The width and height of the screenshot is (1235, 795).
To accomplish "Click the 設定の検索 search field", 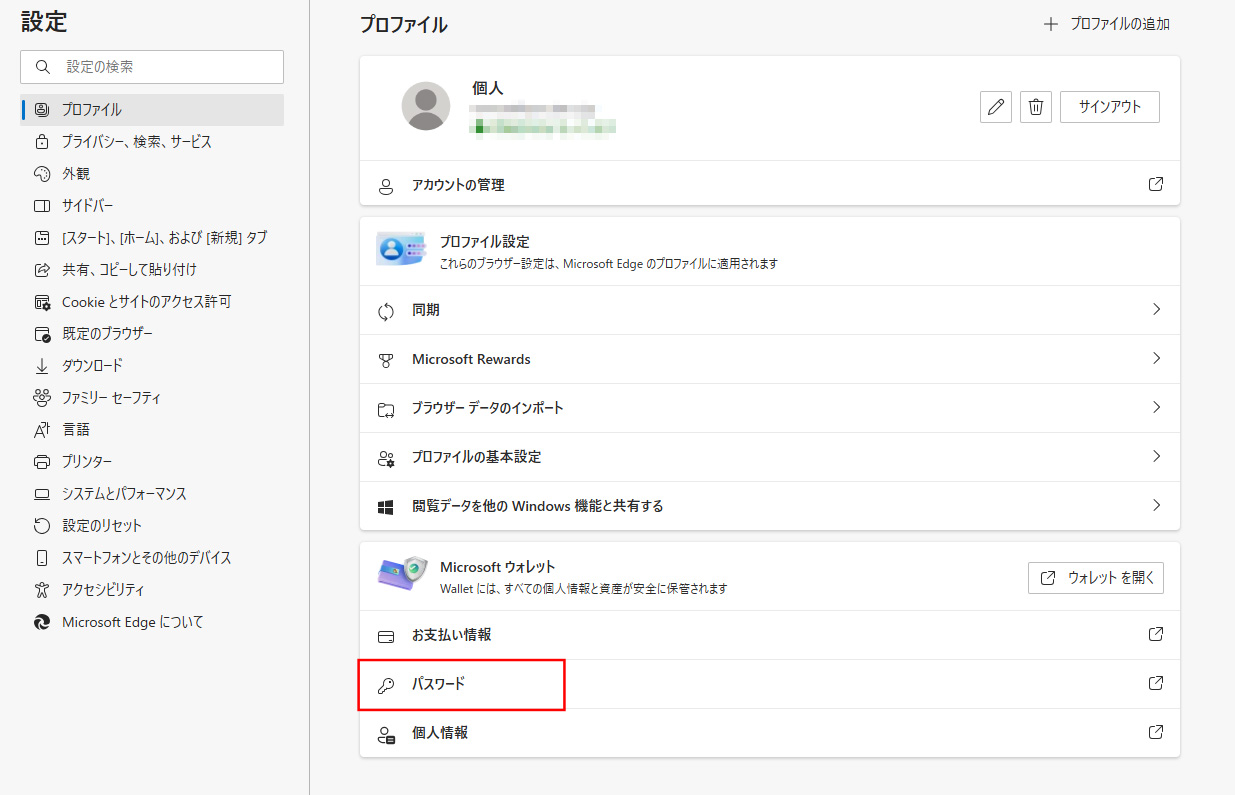I will pyautogui.click(x=152, y=67).
